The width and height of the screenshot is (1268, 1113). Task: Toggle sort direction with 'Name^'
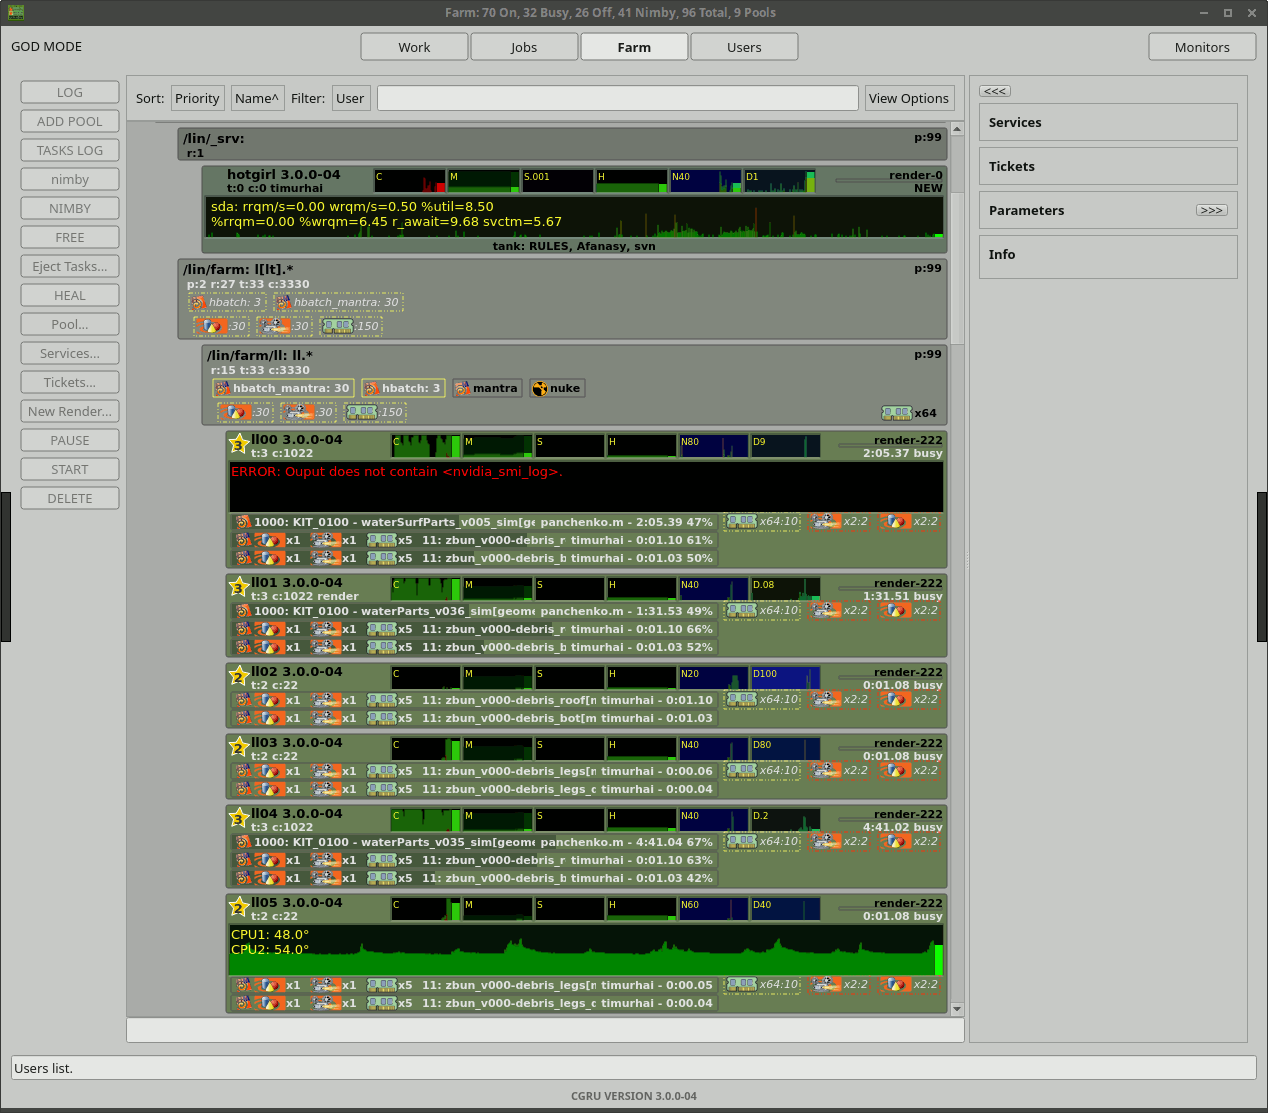point(257,98)
